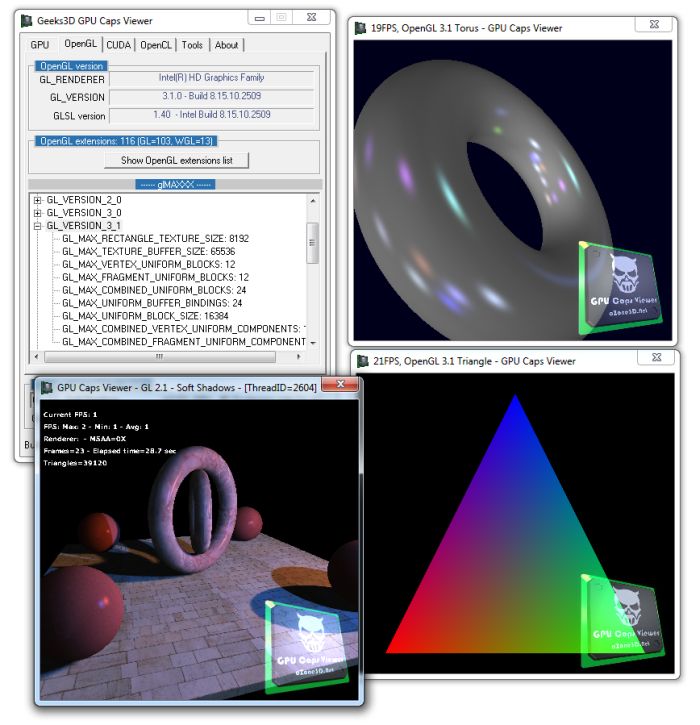Click the 19FPS OpenGL 3.1 Torus title text

point(467,28)
